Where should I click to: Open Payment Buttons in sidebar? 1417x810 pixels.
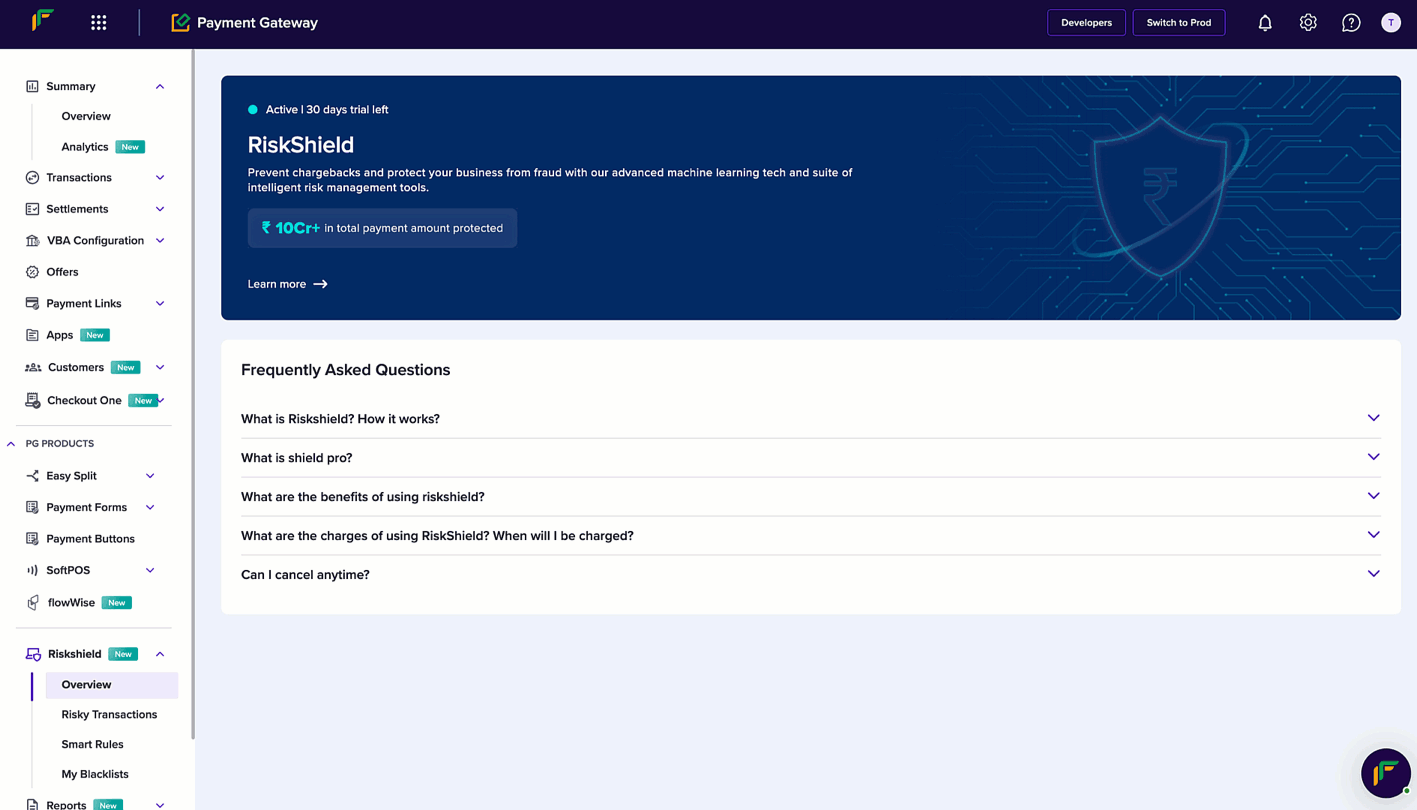(90, 539)
